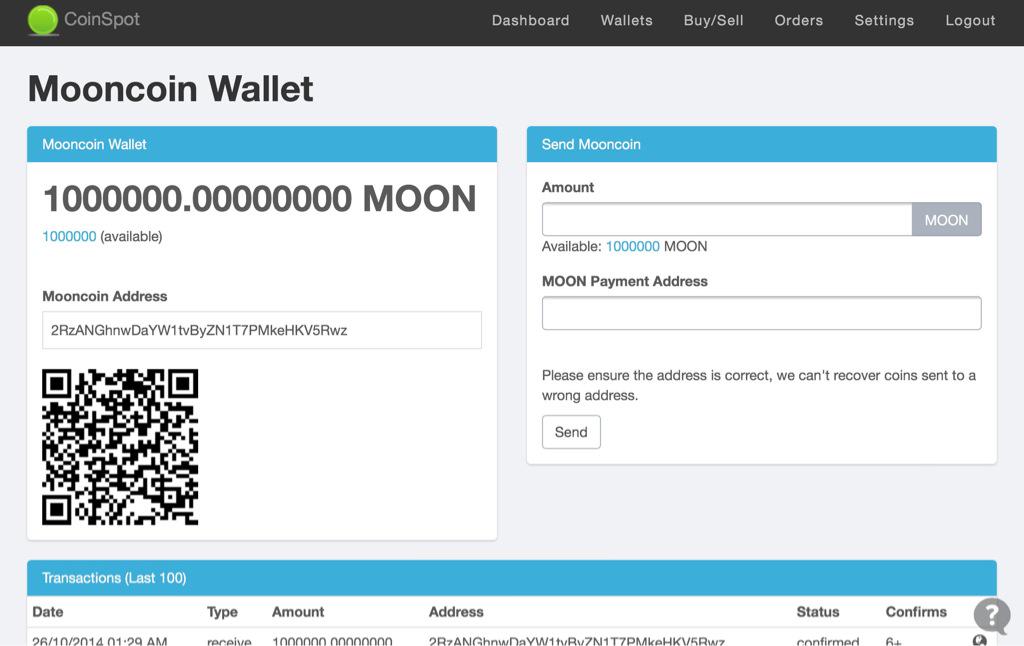Focus the Amount input field
The image size is (1024, 646).
pyautogui.click(x=727, y=219)
